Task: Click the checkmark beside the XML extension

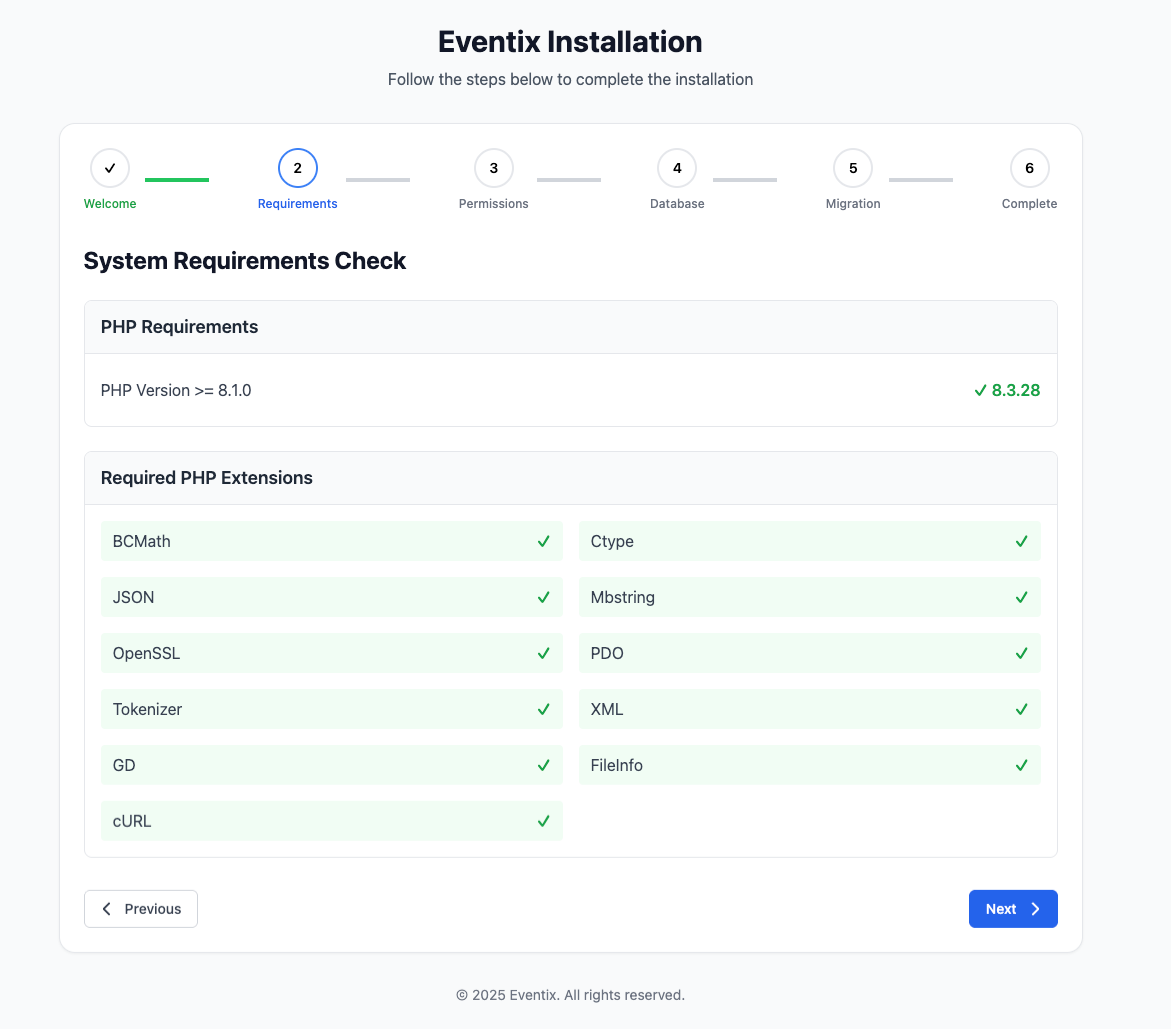Action: point(1021,709)
